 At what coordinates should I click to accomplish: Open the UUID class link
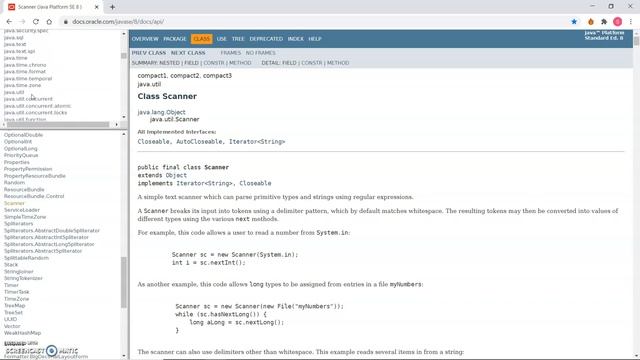[x=11, y=319]
